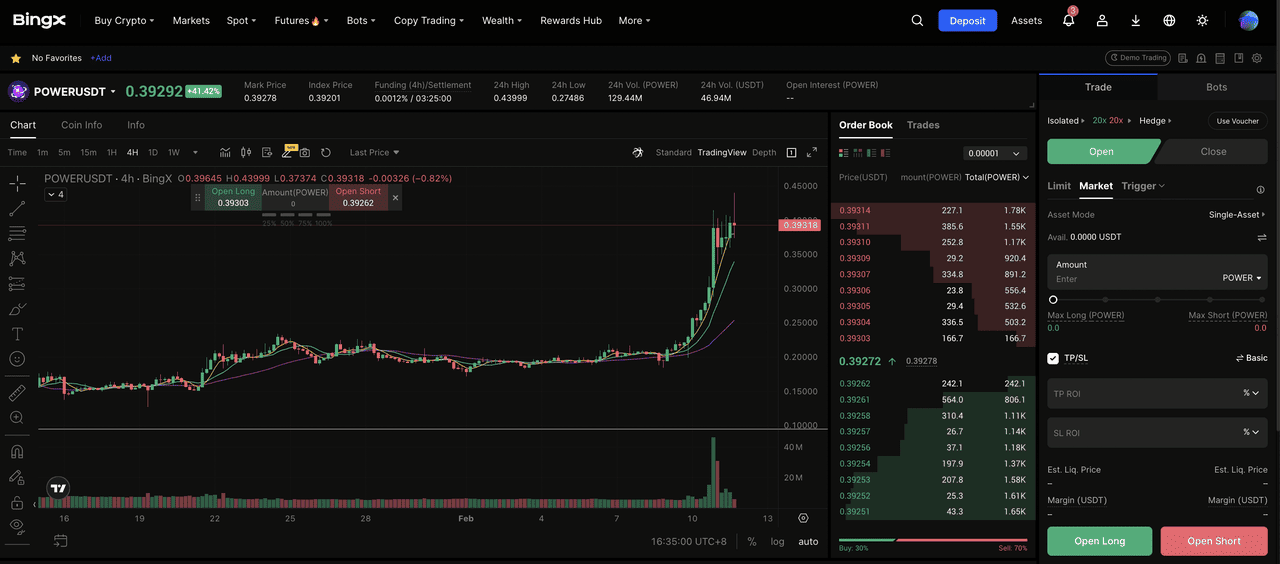The height and width of the screenshot is (564, 1280).
Task: Select the ruler measure tool
Action: pos(17,393)
